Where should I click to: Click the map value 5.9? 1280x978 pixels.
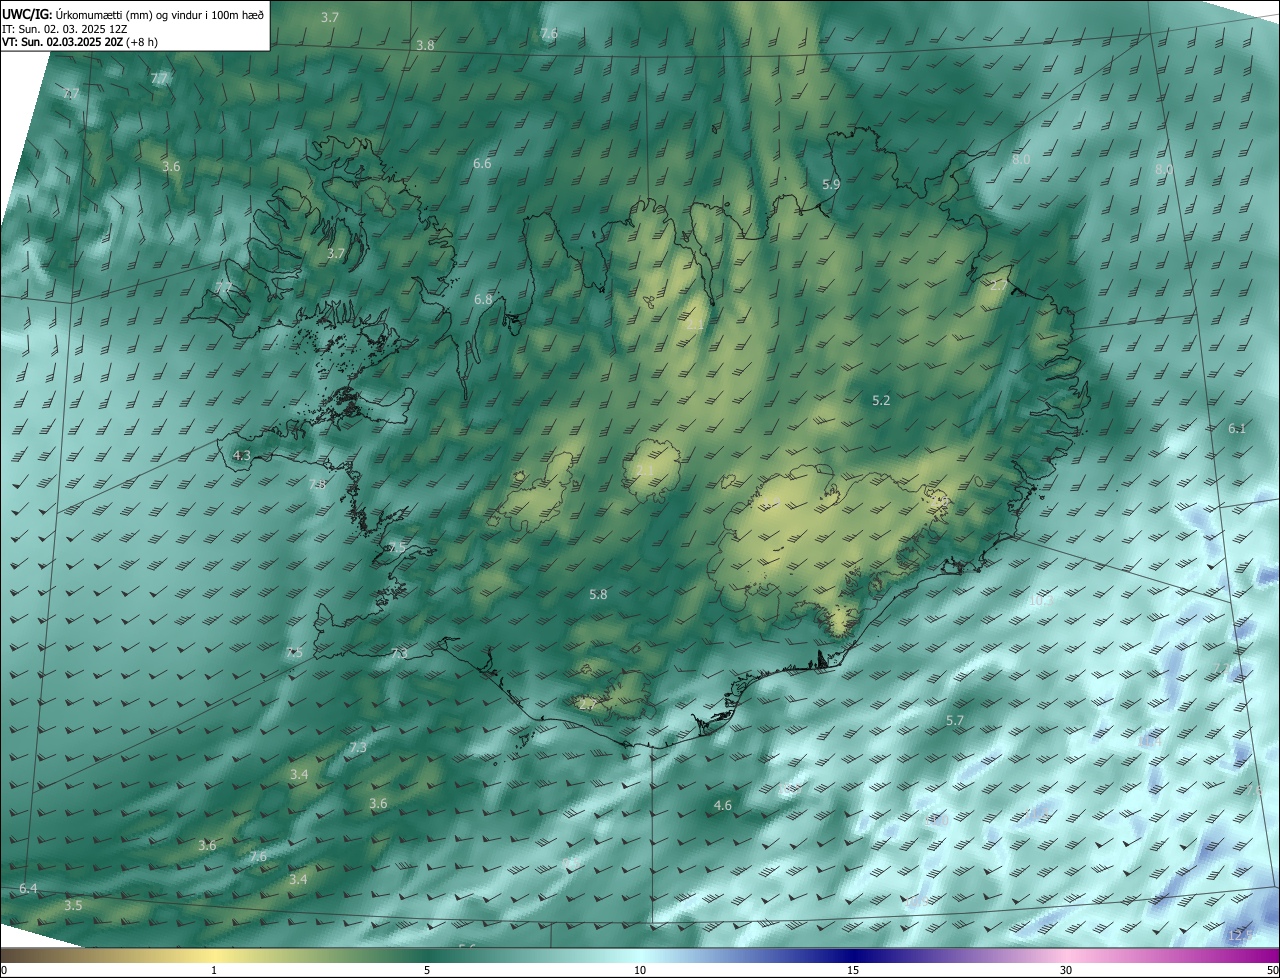click(831, 185)
